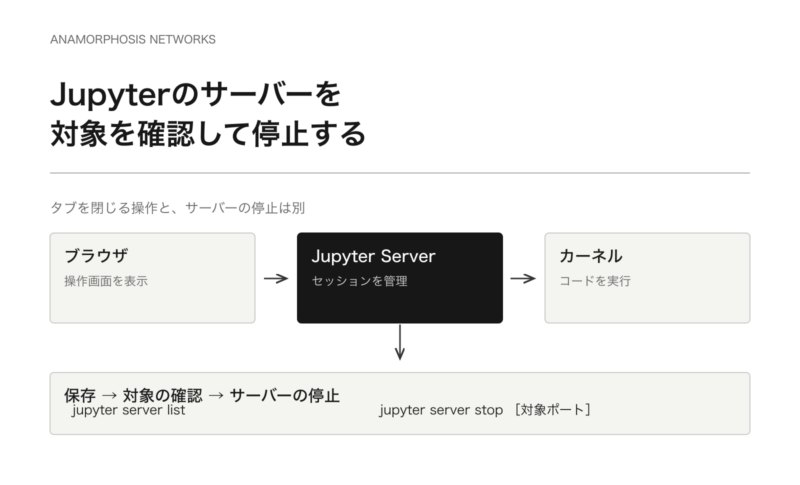Image resolution: width=800 pixels, height=485 pixels.
Task: Click the 'コードを実行' caption
Action: (x=595, y=281)
